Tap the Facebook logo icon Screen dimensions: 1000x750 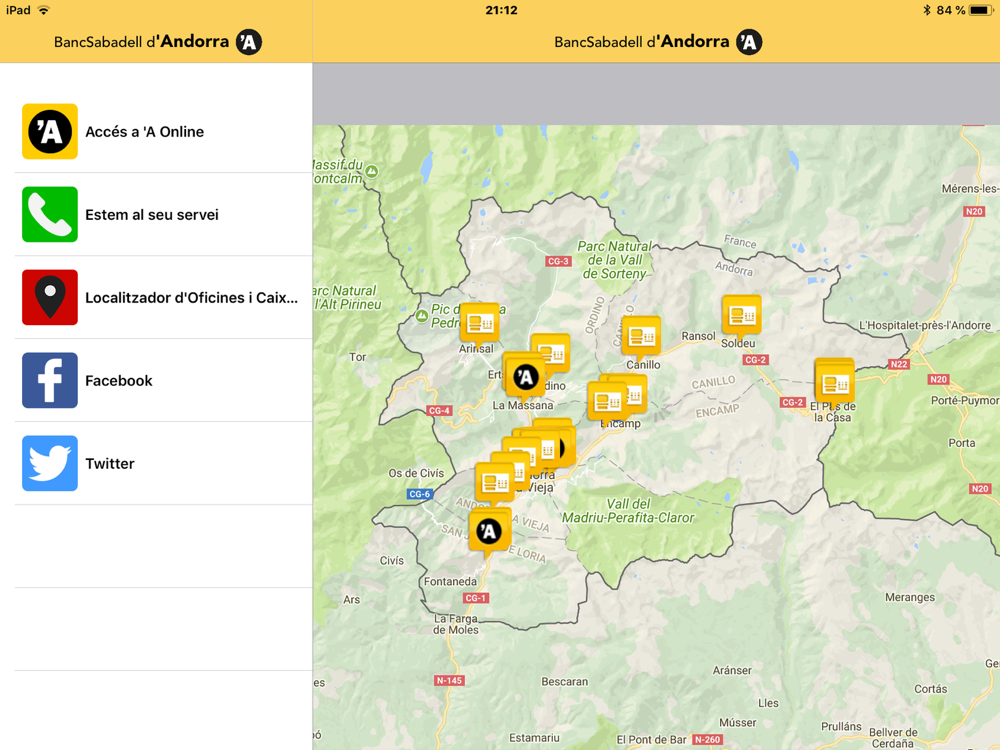point(50,380)
